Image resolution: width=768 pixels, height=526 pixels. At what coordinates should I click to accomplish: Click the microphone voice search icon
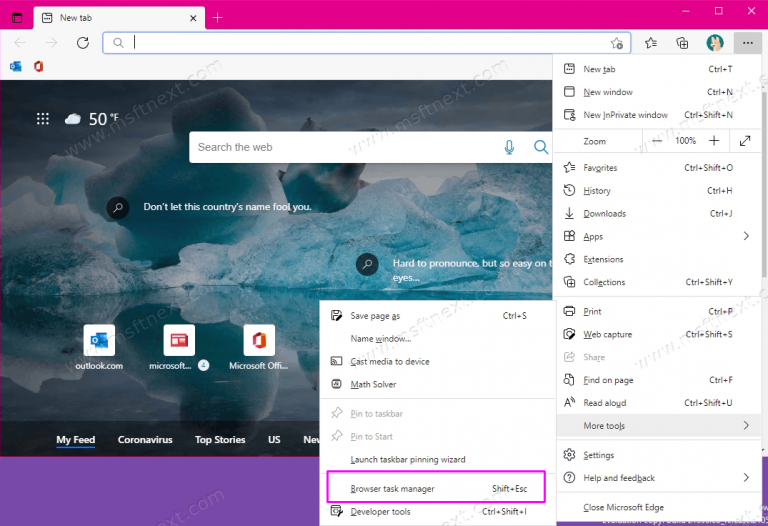tap(509, 147)
